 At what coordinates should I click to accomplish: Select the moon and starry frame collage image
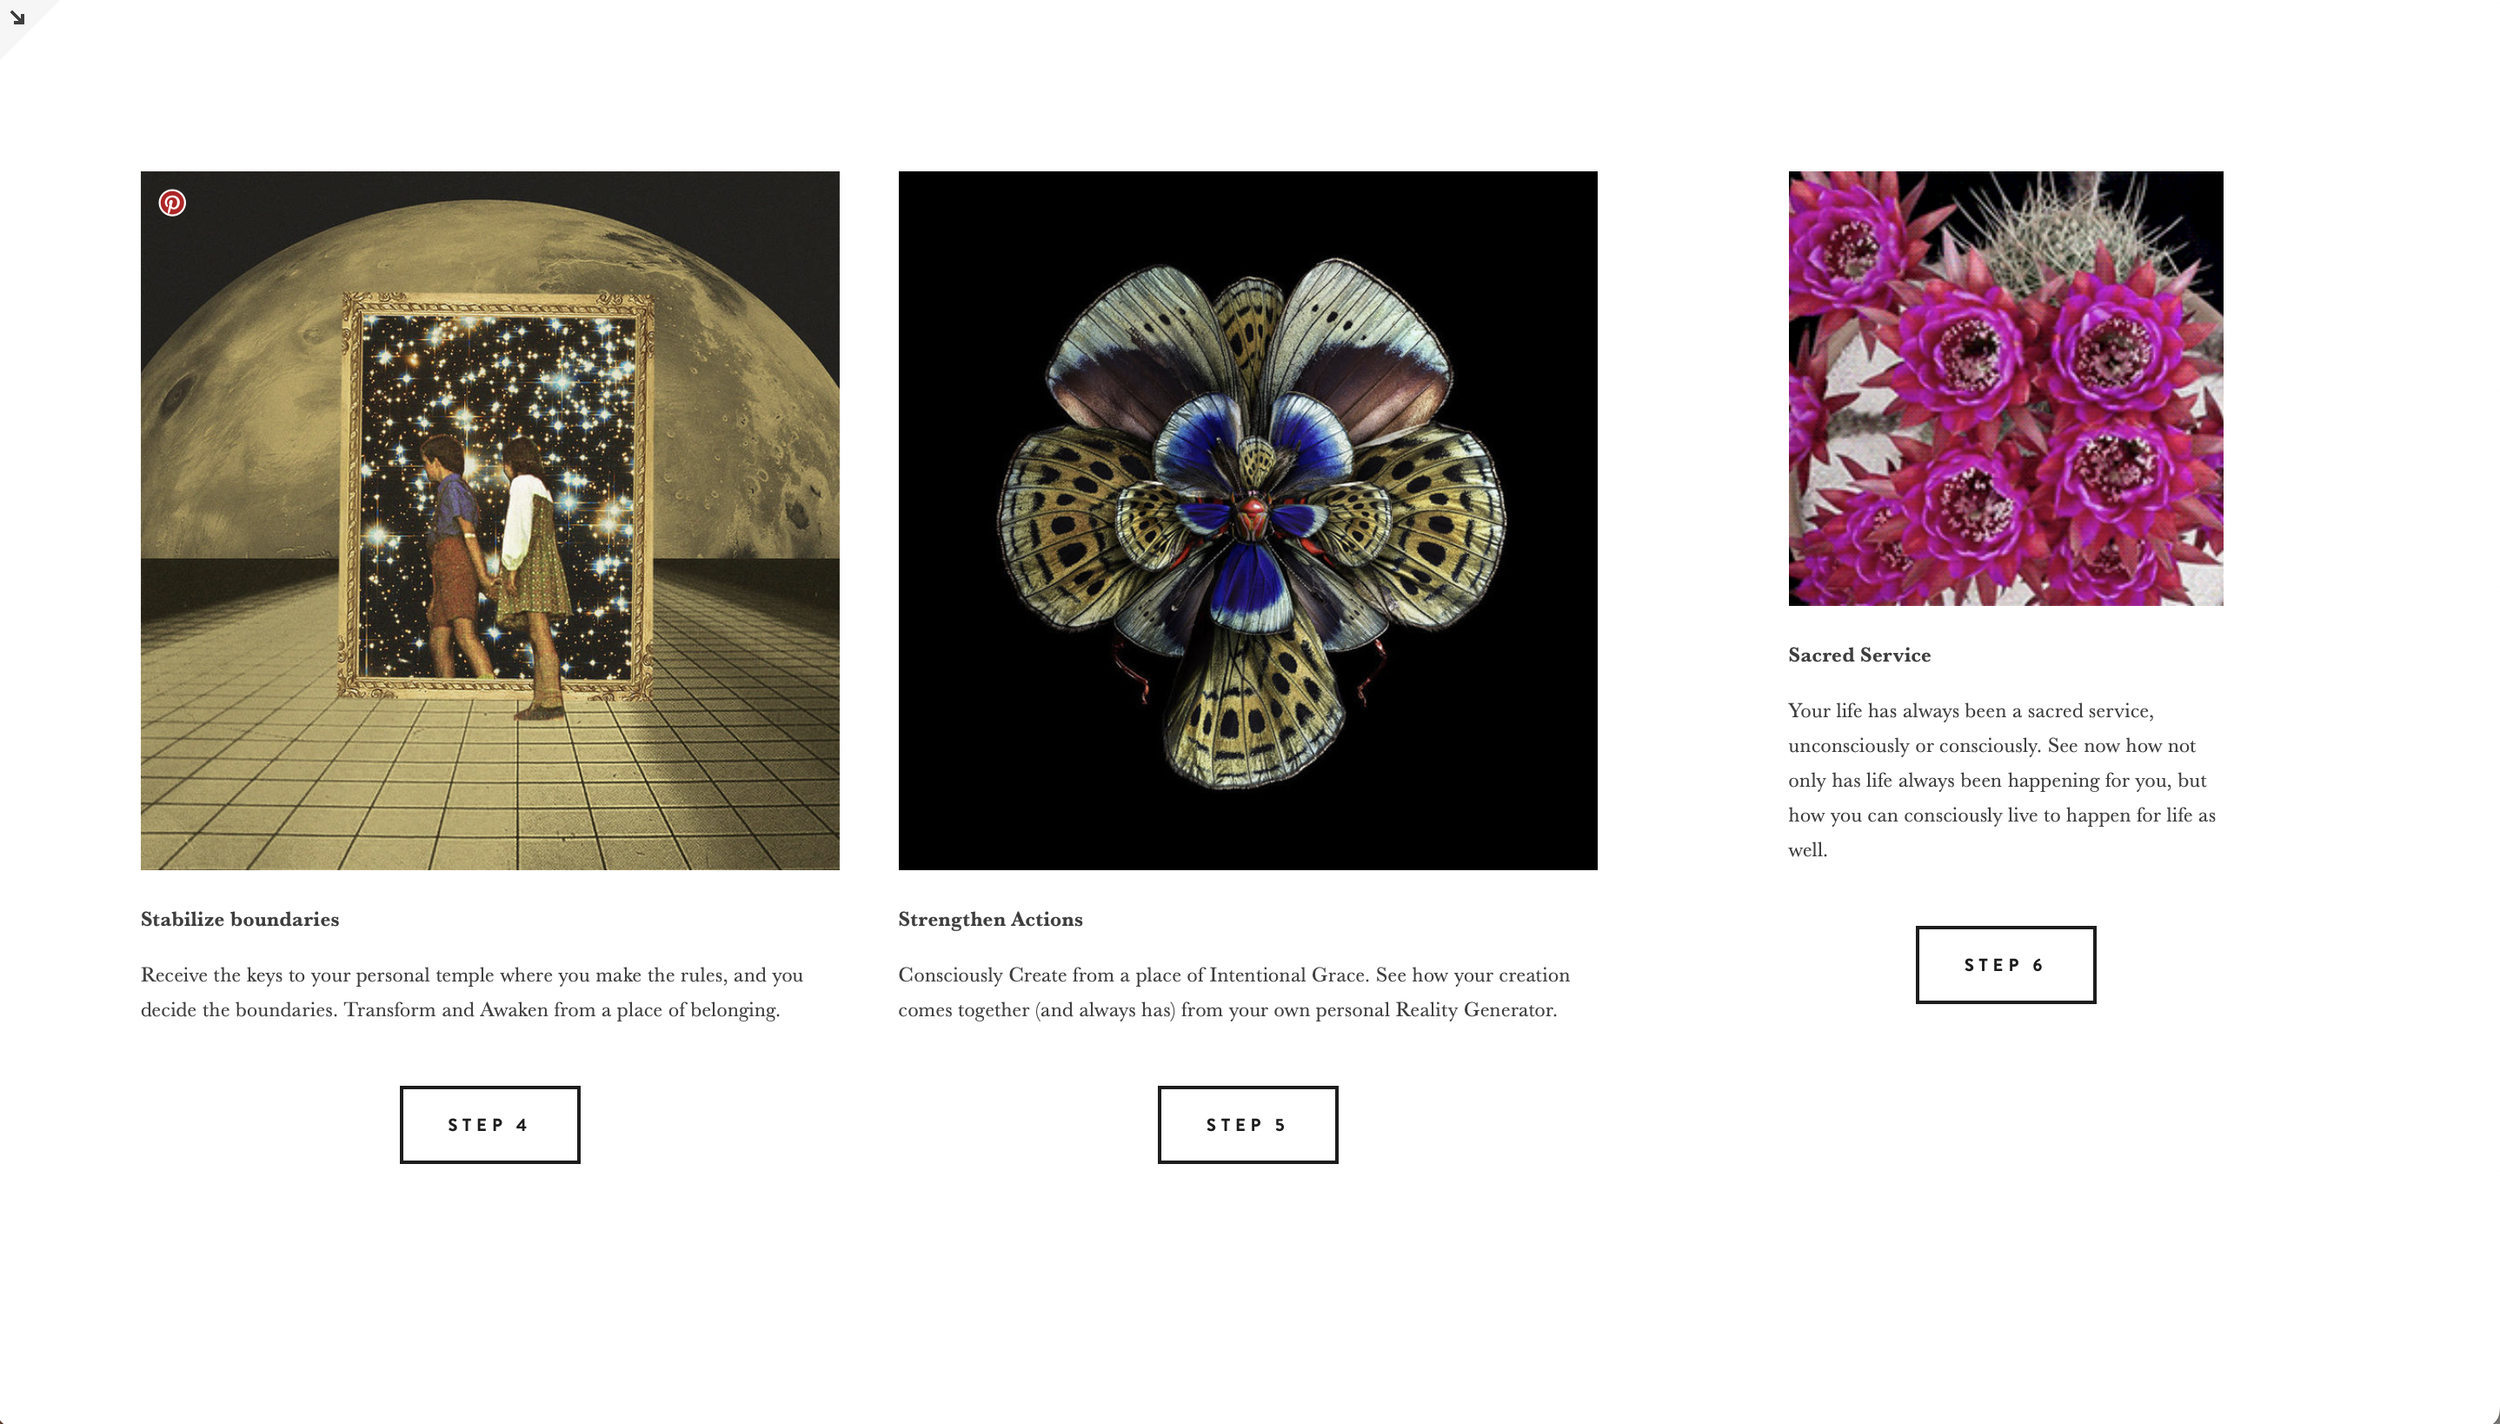tap(490, 520)
